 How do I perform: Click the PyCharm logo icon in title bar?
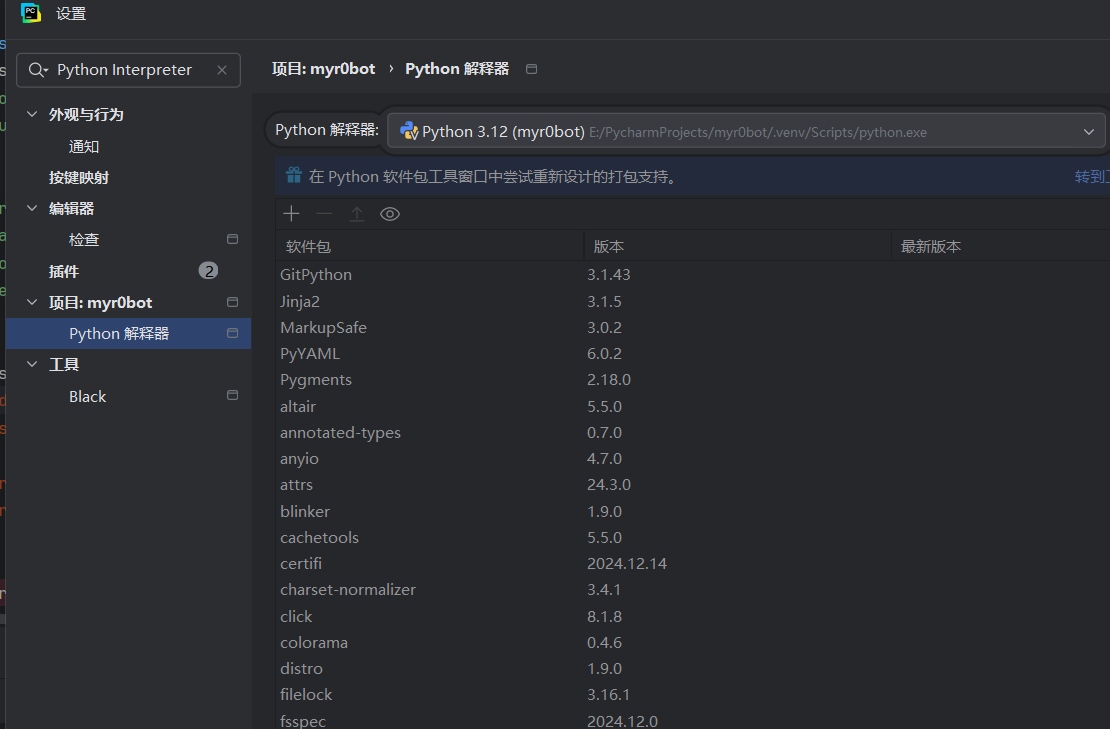pyautogui.click(x=31, y=13)
